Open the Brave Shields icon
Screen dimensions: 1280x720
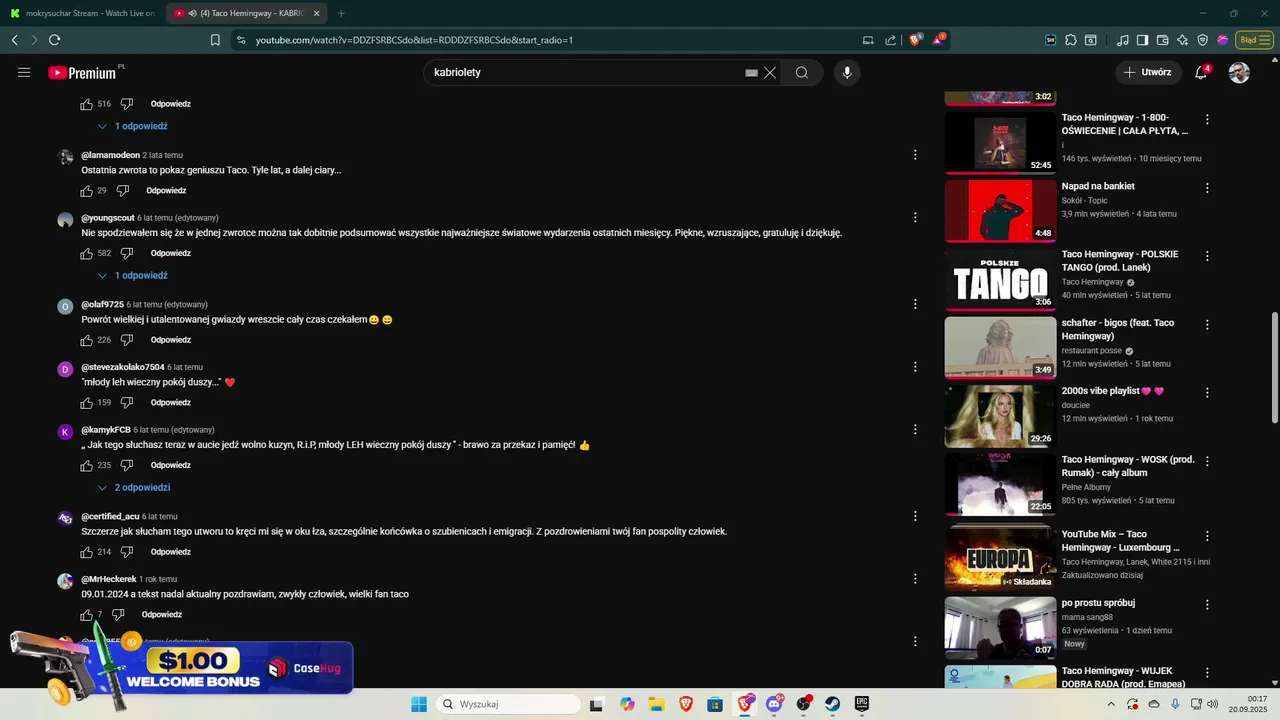pos(915,40)
